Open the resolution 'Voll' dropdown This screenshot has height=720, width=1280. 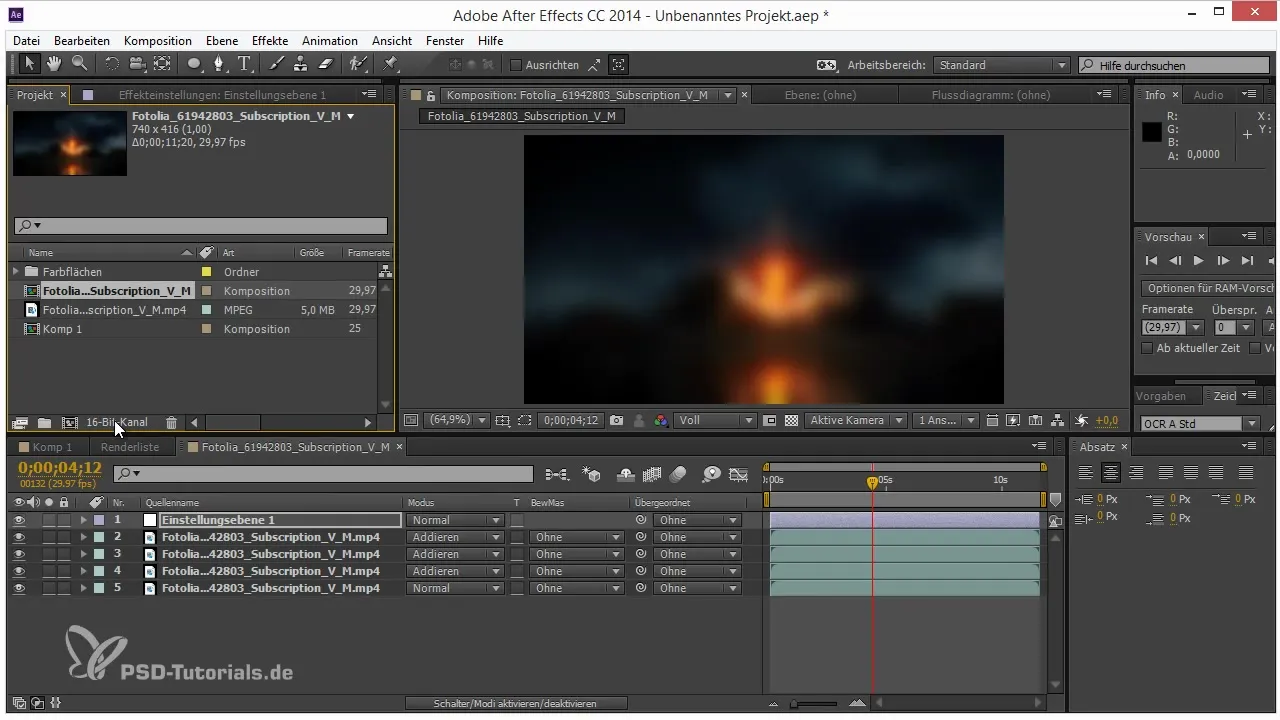tap(715, 421)
